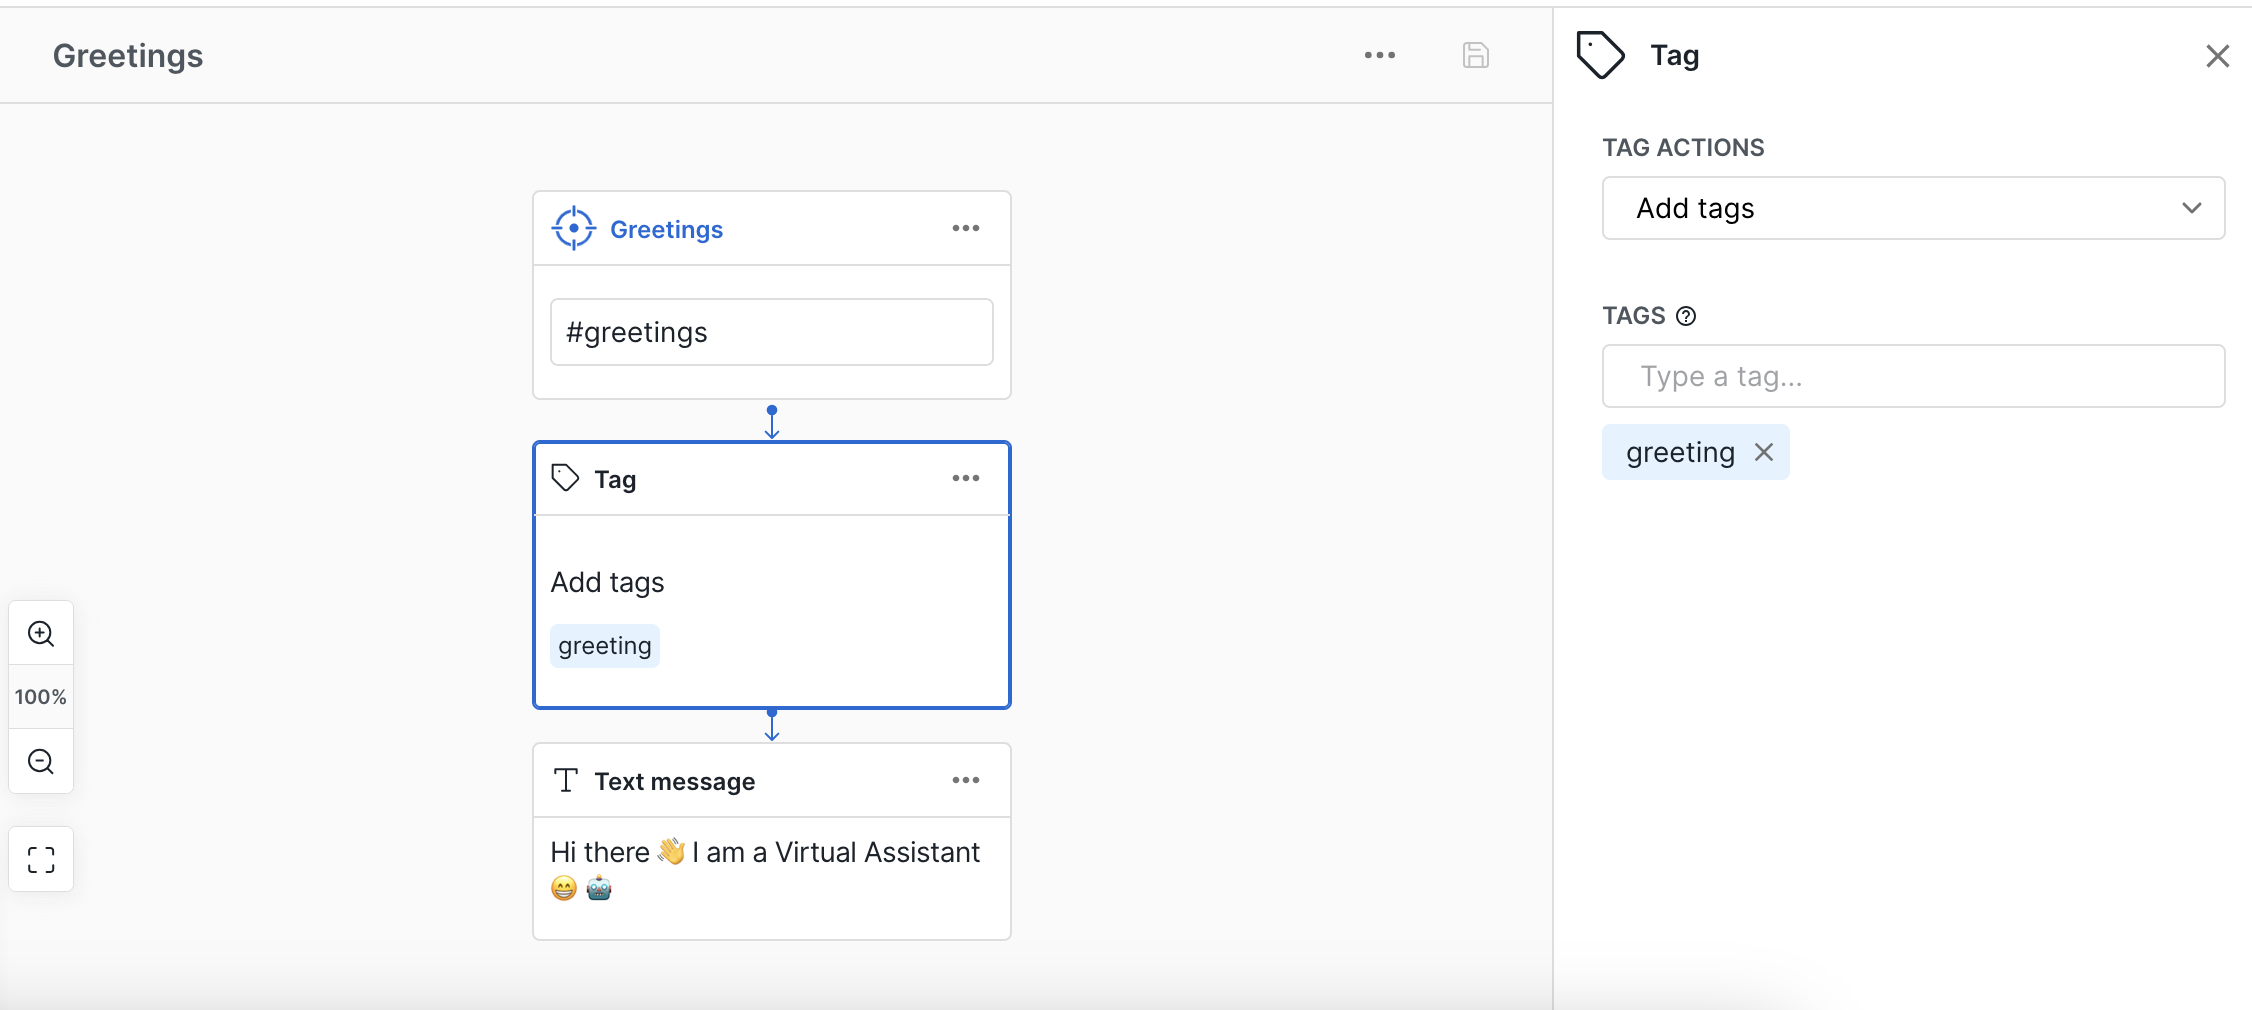Click the save flow icon
2252x1010 pixels.
pos(1475,55)
